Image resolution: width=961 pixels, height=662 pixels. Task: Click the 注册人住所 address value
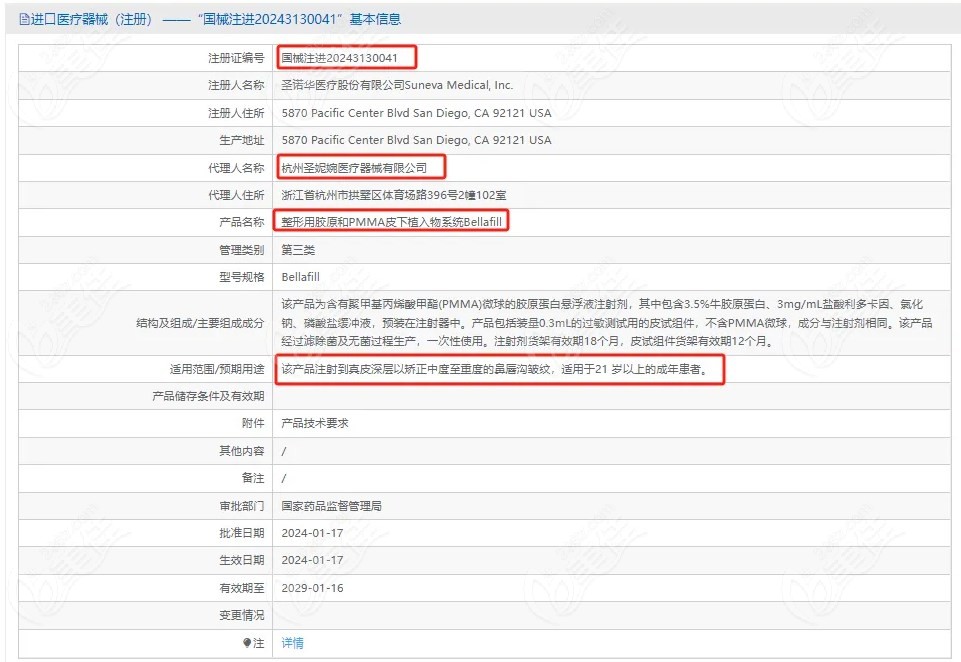point(416,113)
